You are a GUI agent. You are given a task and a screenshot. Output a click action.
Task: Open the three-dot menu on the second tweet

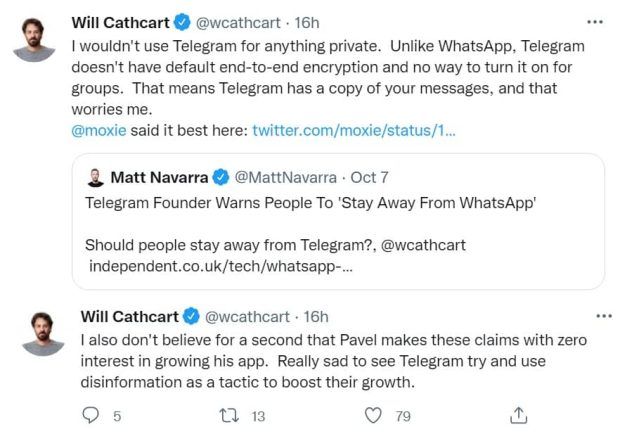pyautogui.click(x=604, y=316)
